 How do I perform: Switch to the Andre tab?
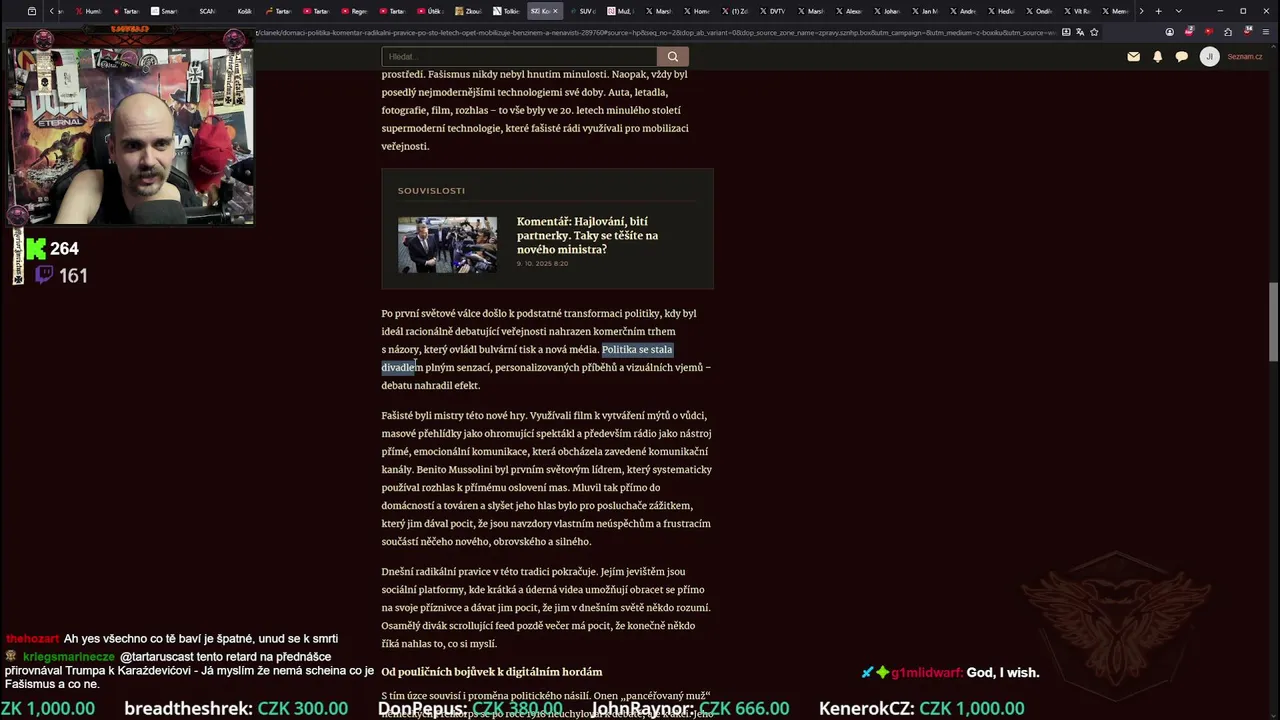[963, 11]
